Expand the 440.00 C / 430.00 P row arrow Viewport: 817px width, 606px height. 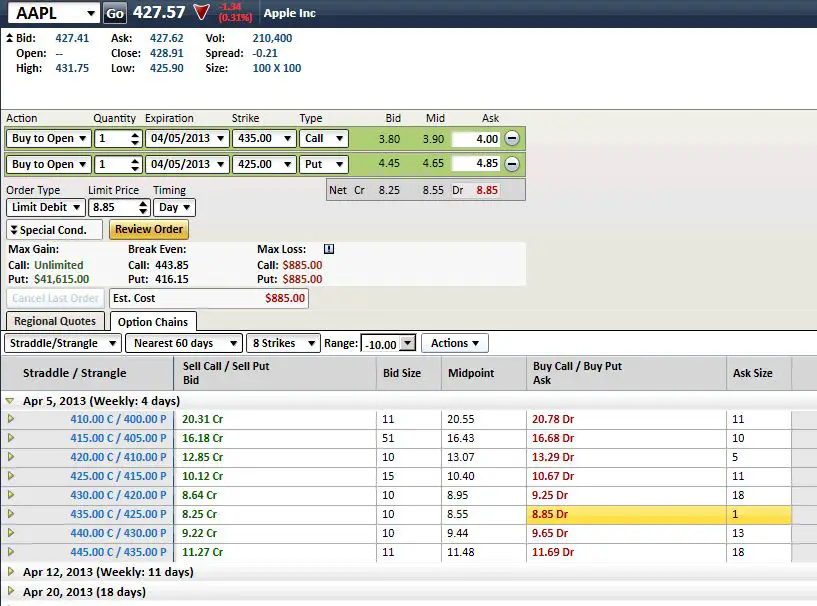click(x=10, y=533)
